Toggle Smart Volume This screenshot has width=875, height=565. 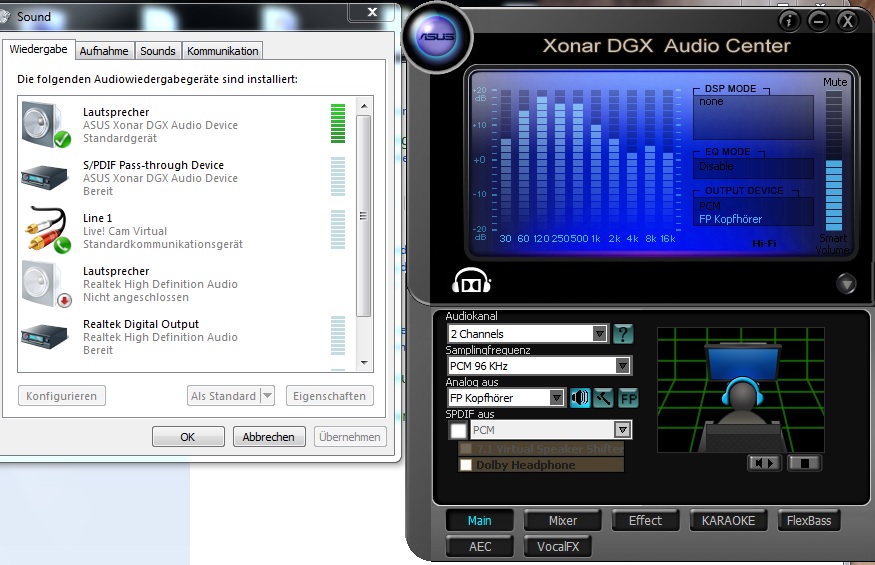[833, 244]
